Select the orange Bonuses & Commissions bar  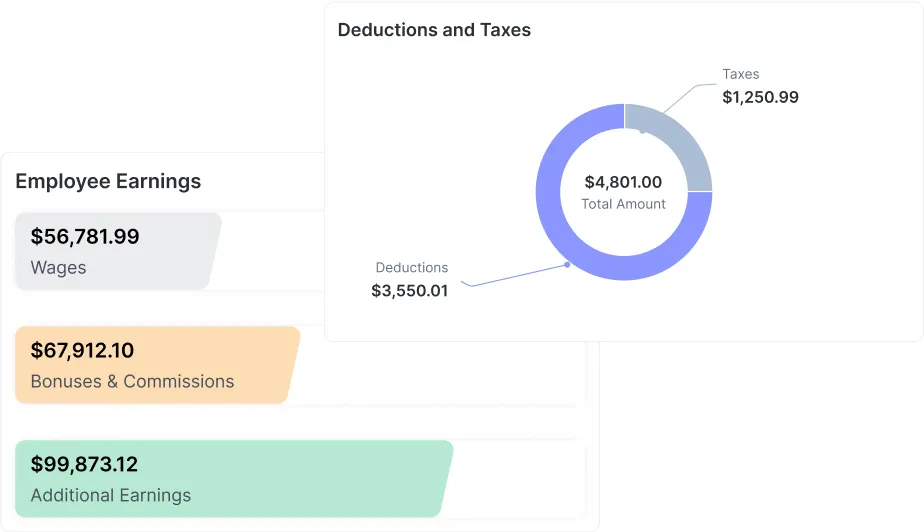[157, 365]
